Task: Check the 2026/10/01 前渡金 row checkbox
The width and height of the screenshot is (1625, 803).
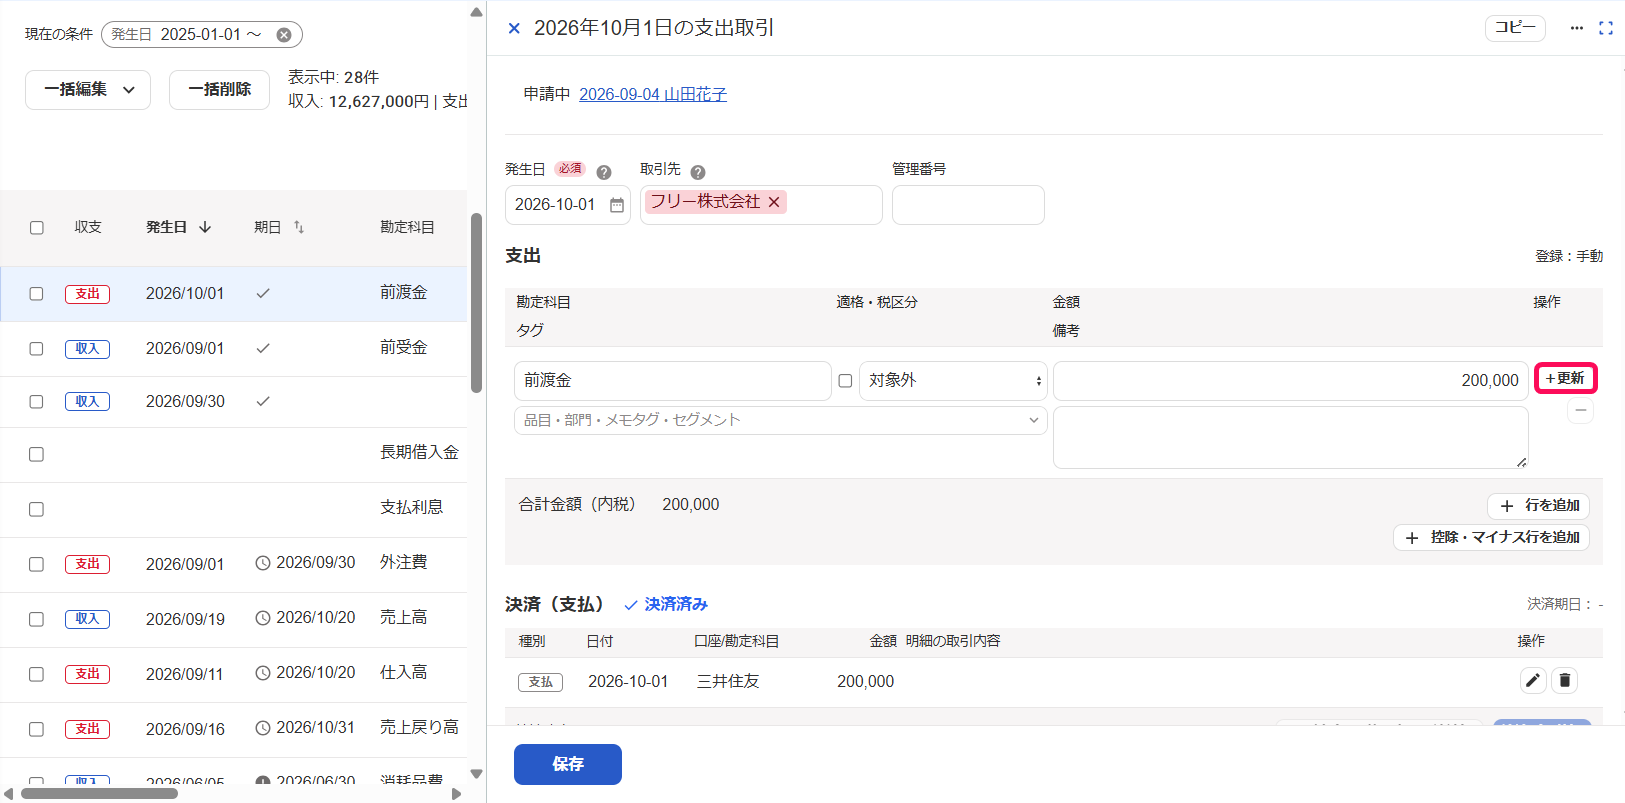Action: (x=37, y=294)
